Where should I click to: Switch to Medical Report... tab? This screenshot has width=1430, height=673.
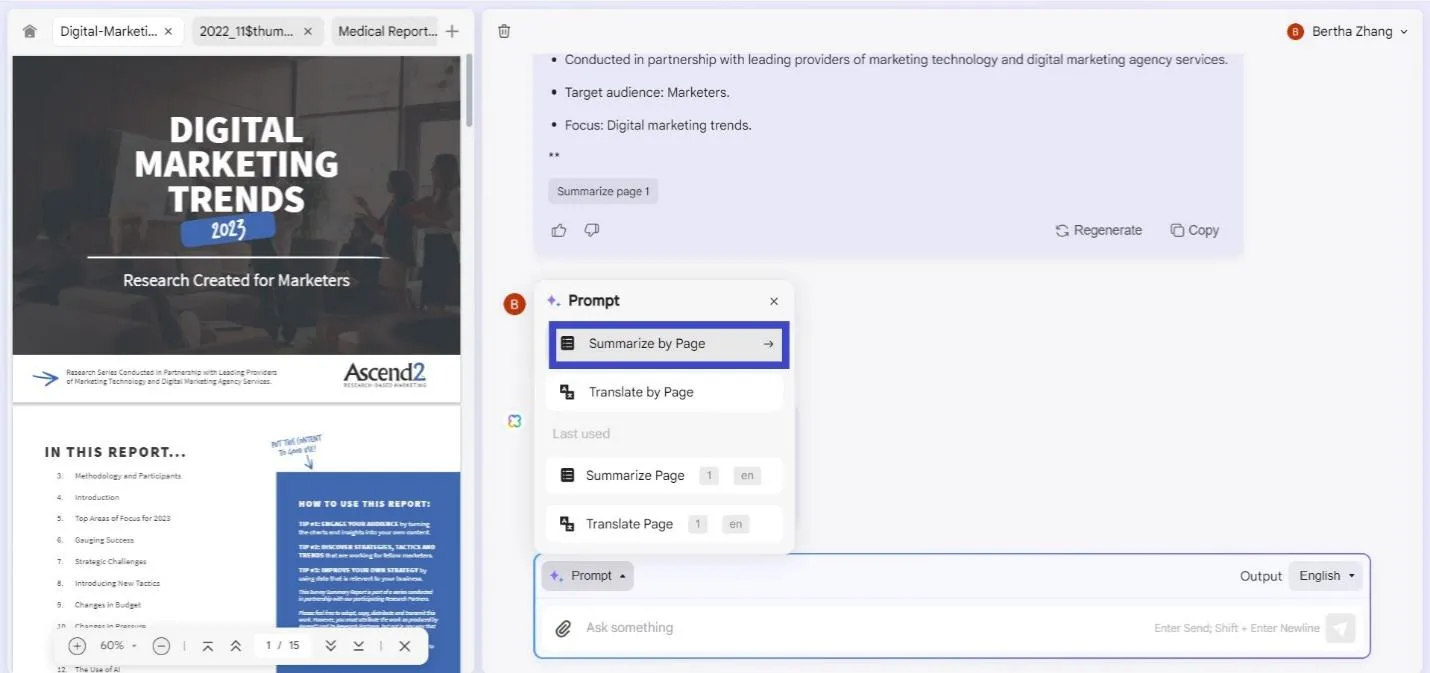pos(387,31)
